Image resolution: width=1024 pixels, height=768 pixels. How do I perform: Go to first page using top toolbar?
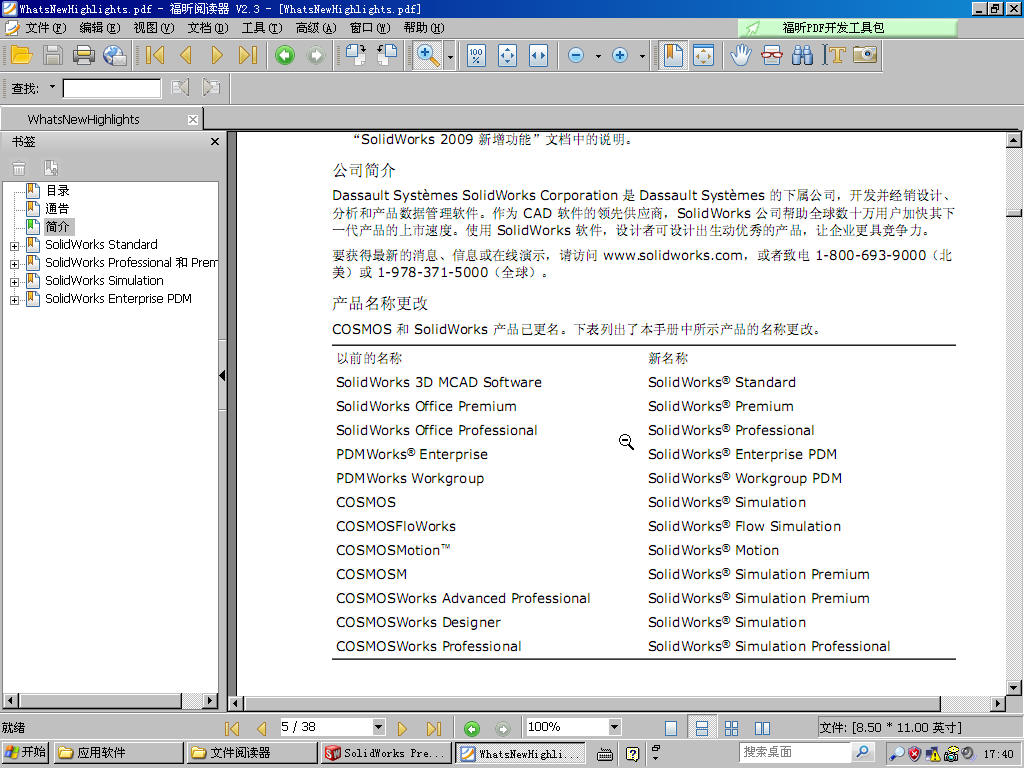pyautogui.click(x=155, y=56)
